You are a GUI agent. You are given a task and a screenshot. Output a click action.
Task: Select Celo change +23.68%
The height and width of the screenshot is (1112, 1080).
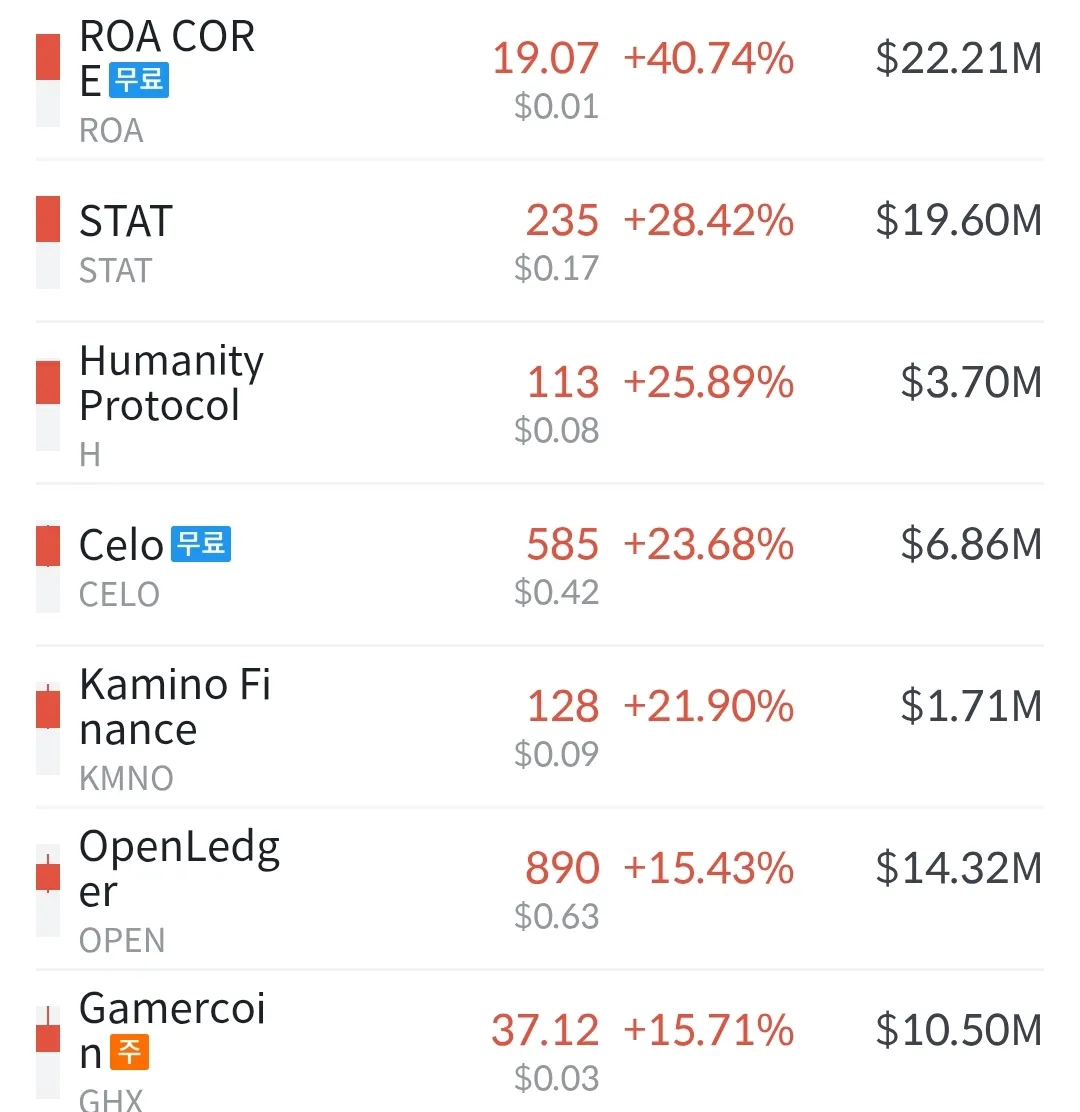click(x=708, y=545)
